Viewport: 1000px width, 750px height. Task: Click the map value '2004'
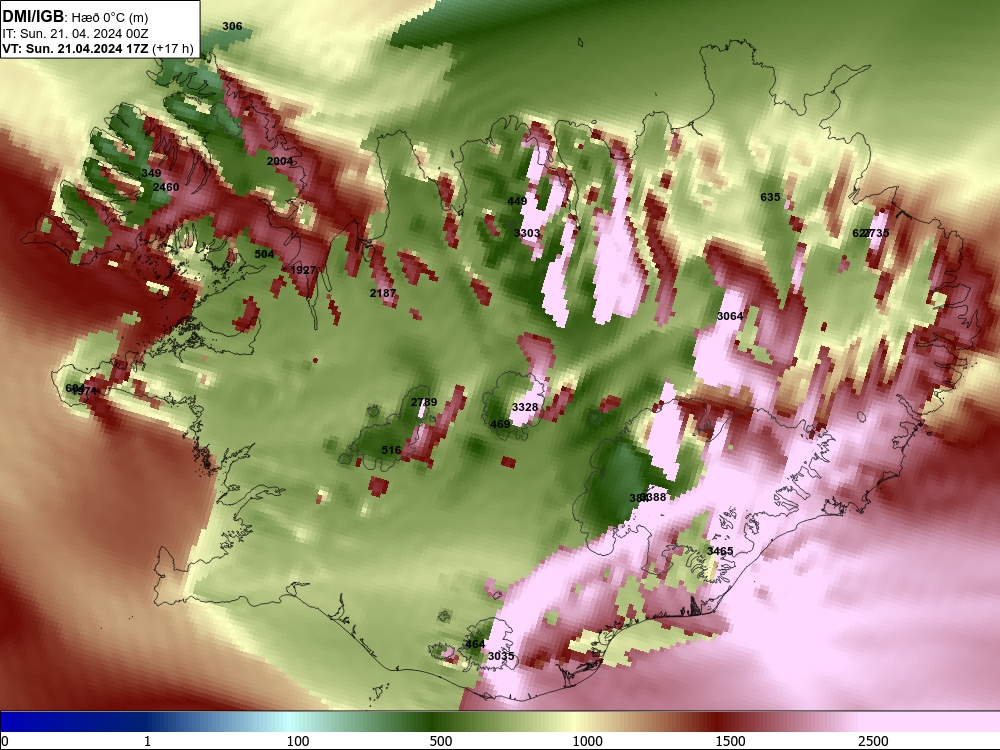(x=279, y=161)
